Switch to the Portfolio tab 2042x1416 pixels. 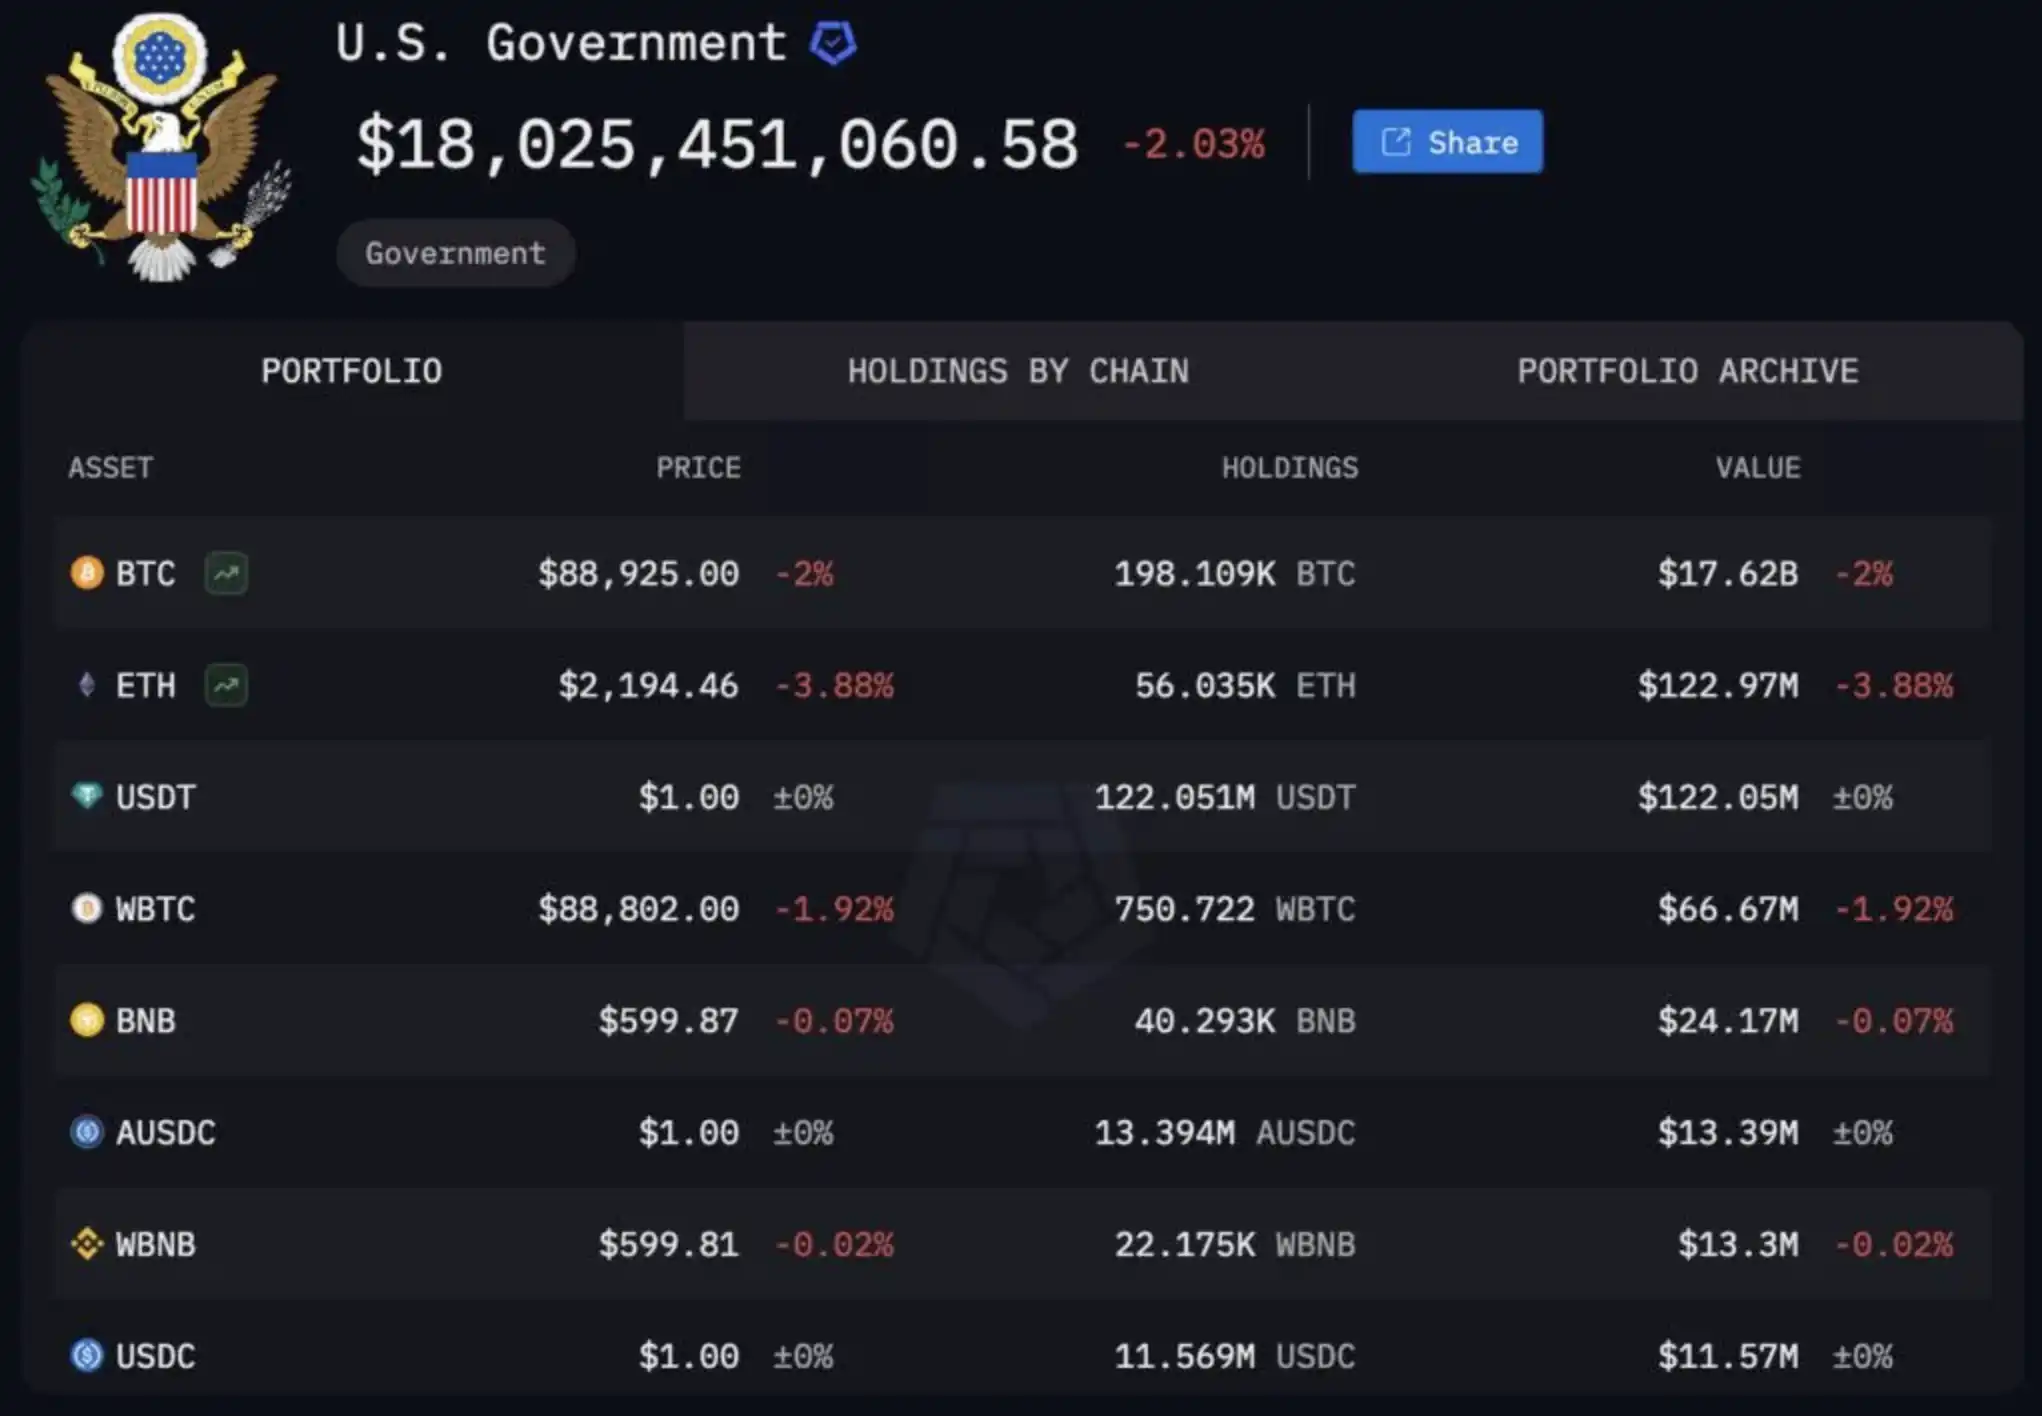[352, 371]
